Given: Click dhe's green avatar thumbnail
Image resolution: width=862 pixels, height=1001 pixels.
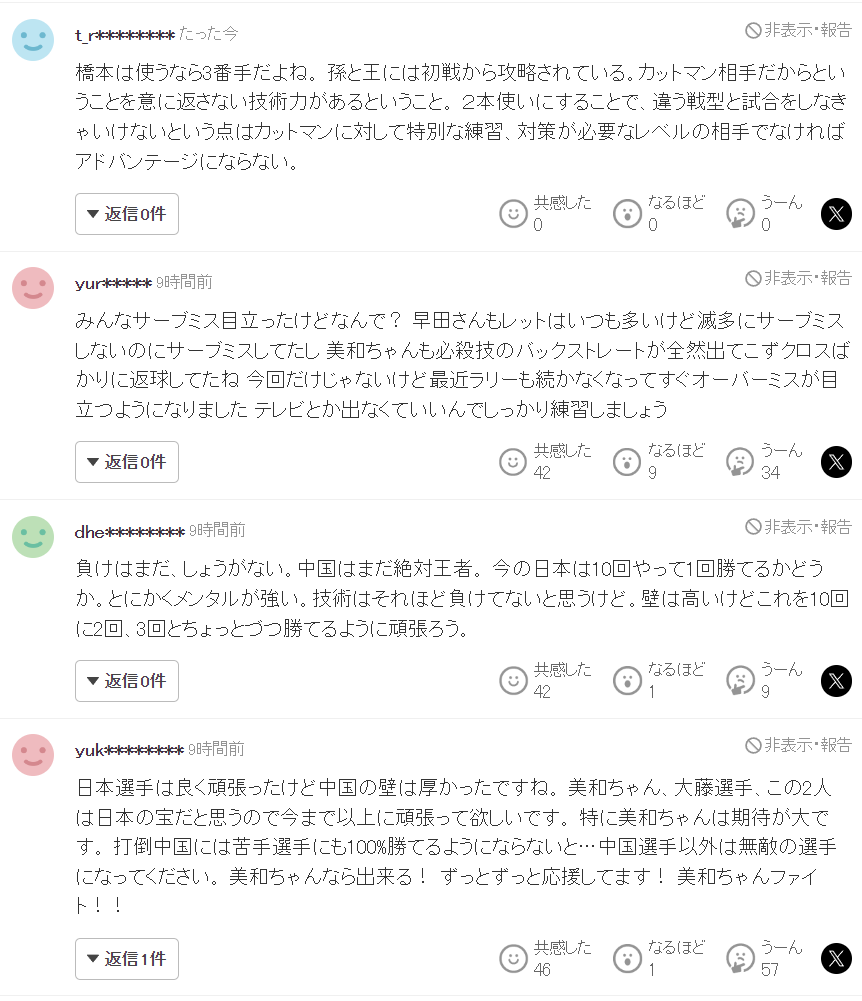Looking at the screenshot, I should (x=33, y=537).
